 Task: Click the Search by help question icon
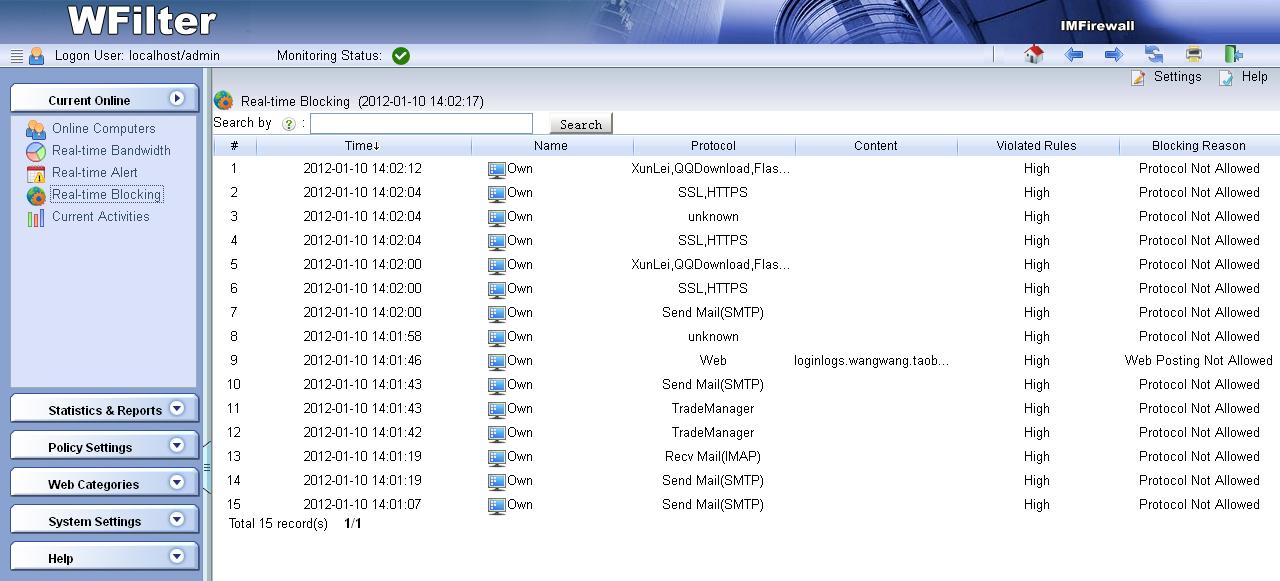pos(289,124)
